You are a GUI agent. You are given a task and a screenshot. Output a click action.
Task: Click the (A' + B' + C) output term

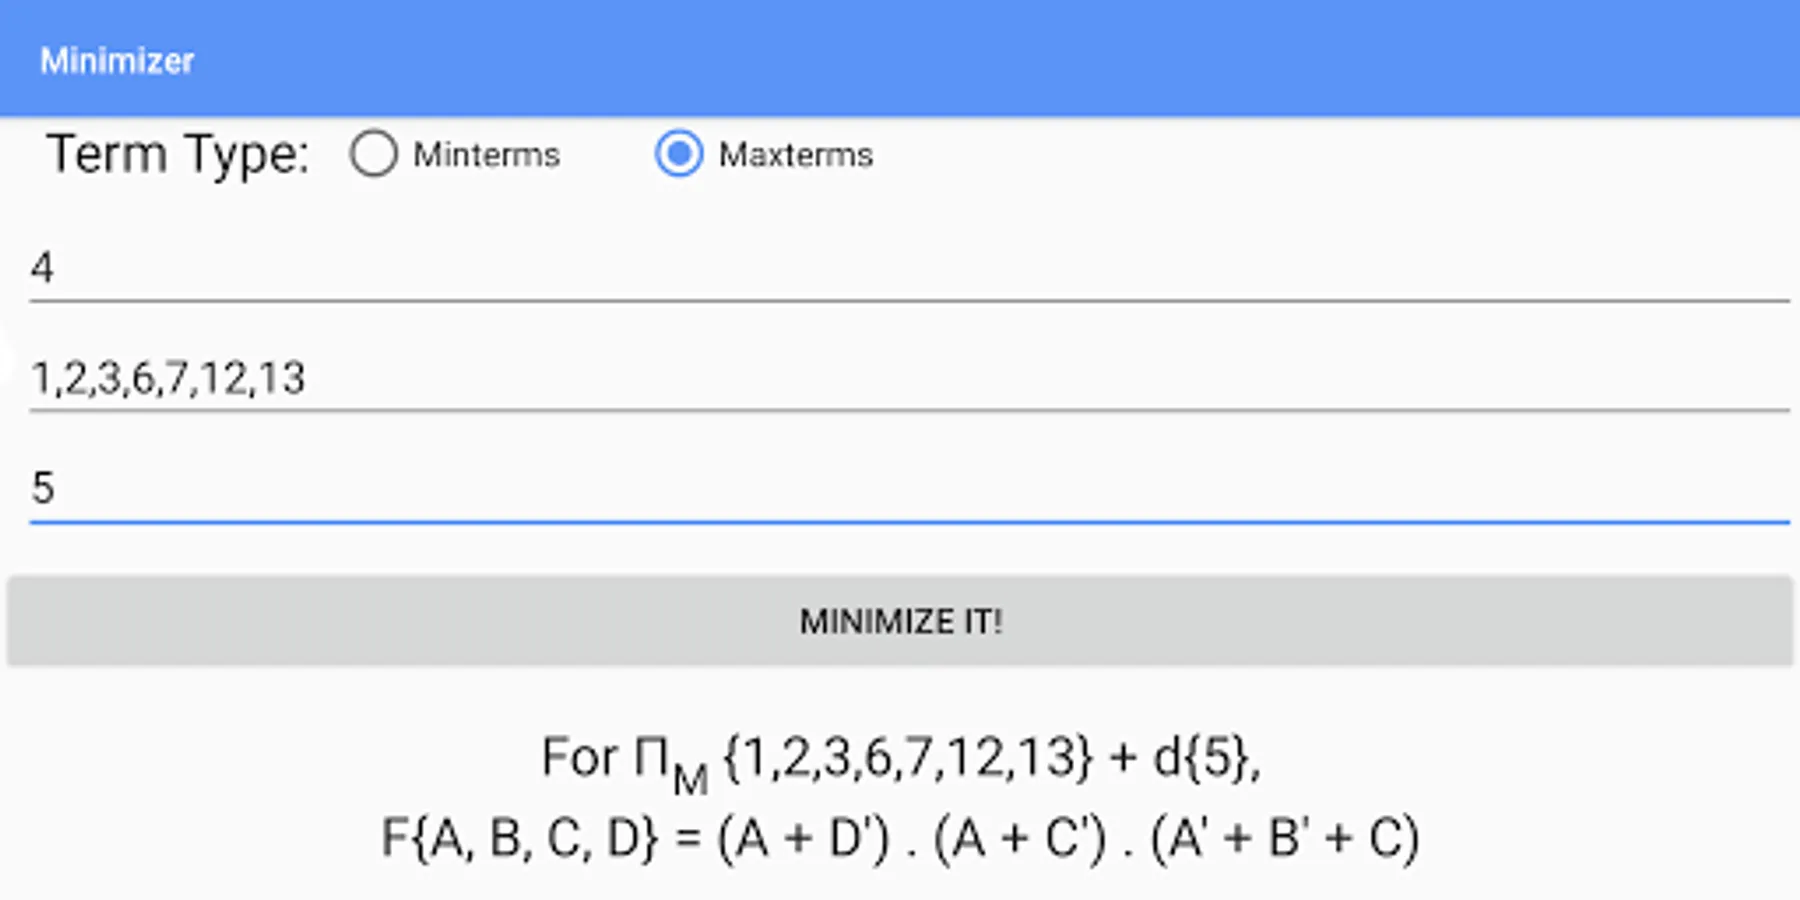click(x=1284, y=838)
